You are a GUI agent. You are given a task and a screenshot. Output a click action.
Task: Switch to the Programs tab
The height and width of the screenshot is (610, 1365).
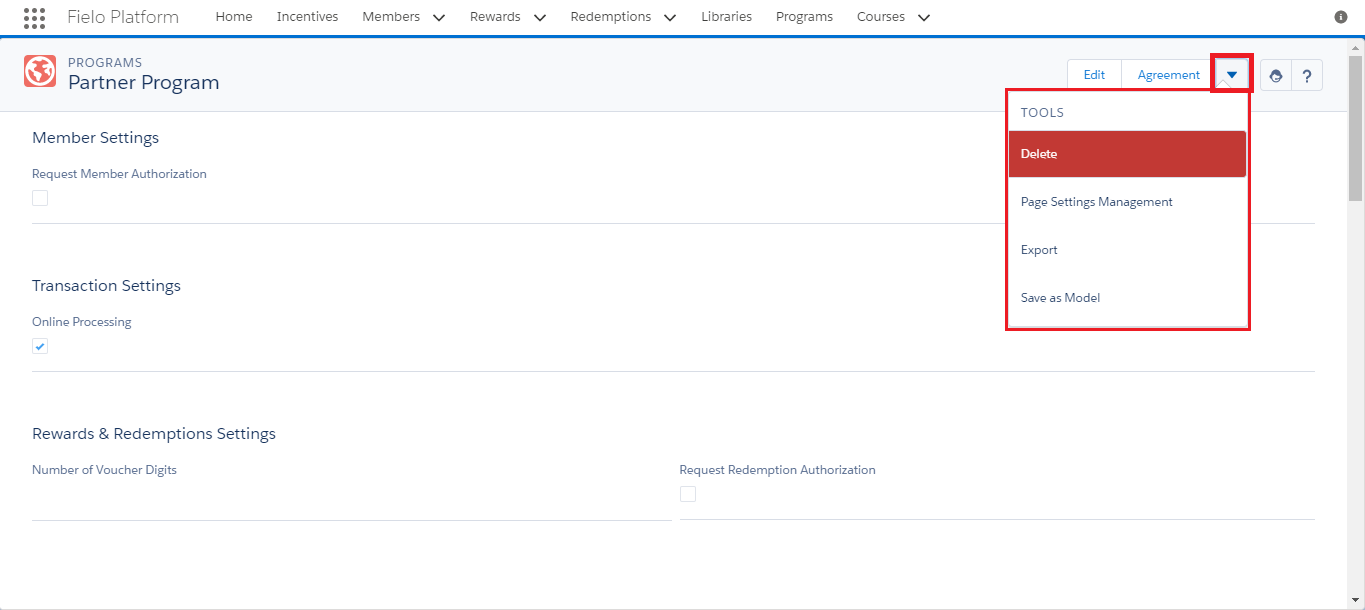804,17
